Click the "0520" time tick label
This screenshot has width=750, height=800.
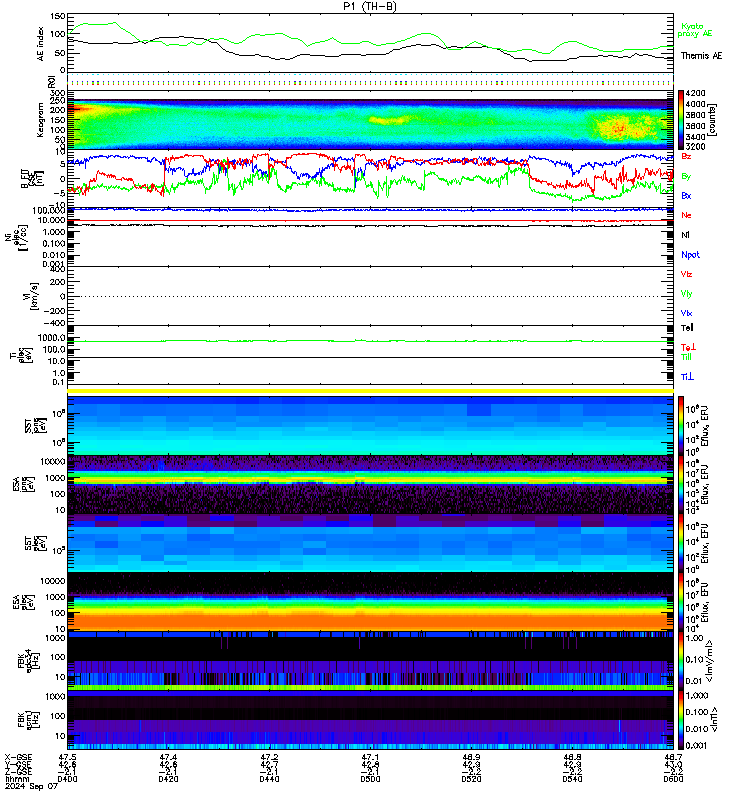[471, 779]
